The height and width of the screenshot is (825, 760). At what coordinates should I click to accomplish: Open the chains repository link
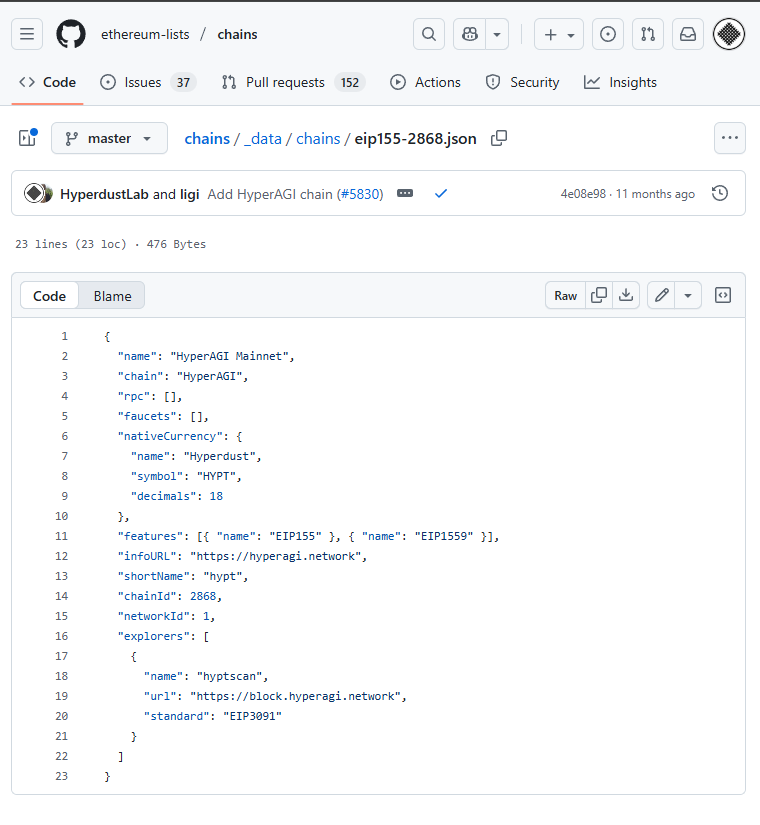pos(237,34)
